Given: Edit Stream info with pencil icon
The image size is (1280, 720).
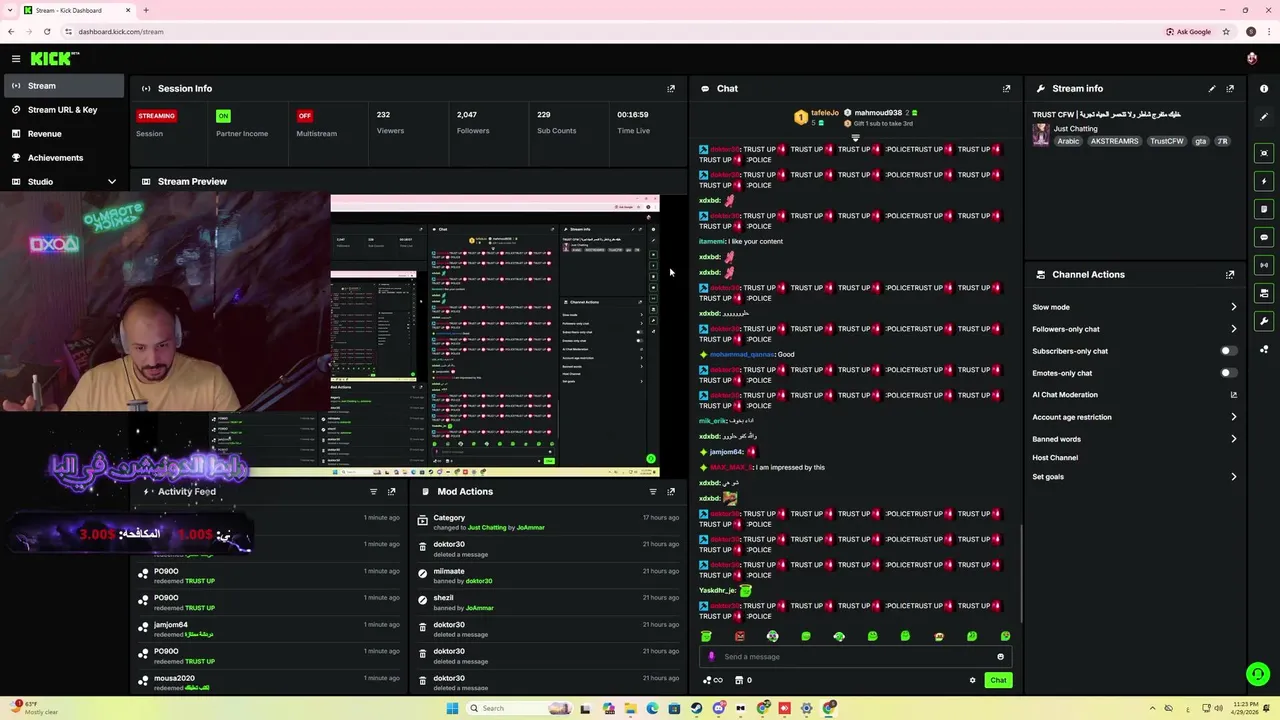Looking at the screenshot, I should (x=1212, y=88).
